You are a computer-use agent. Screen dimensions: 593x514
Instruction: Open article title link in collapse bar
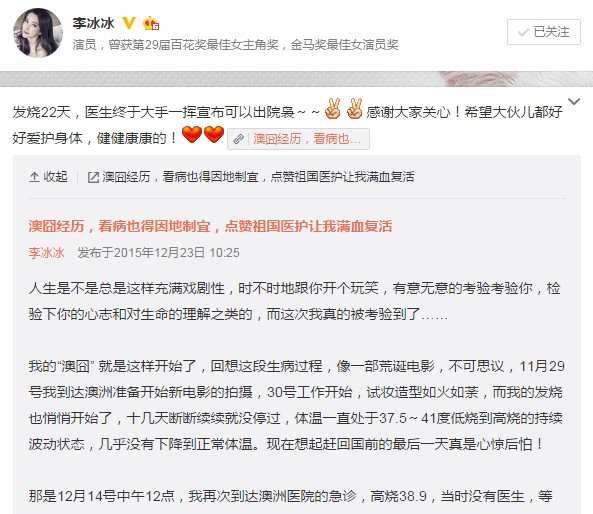[258, 177]
